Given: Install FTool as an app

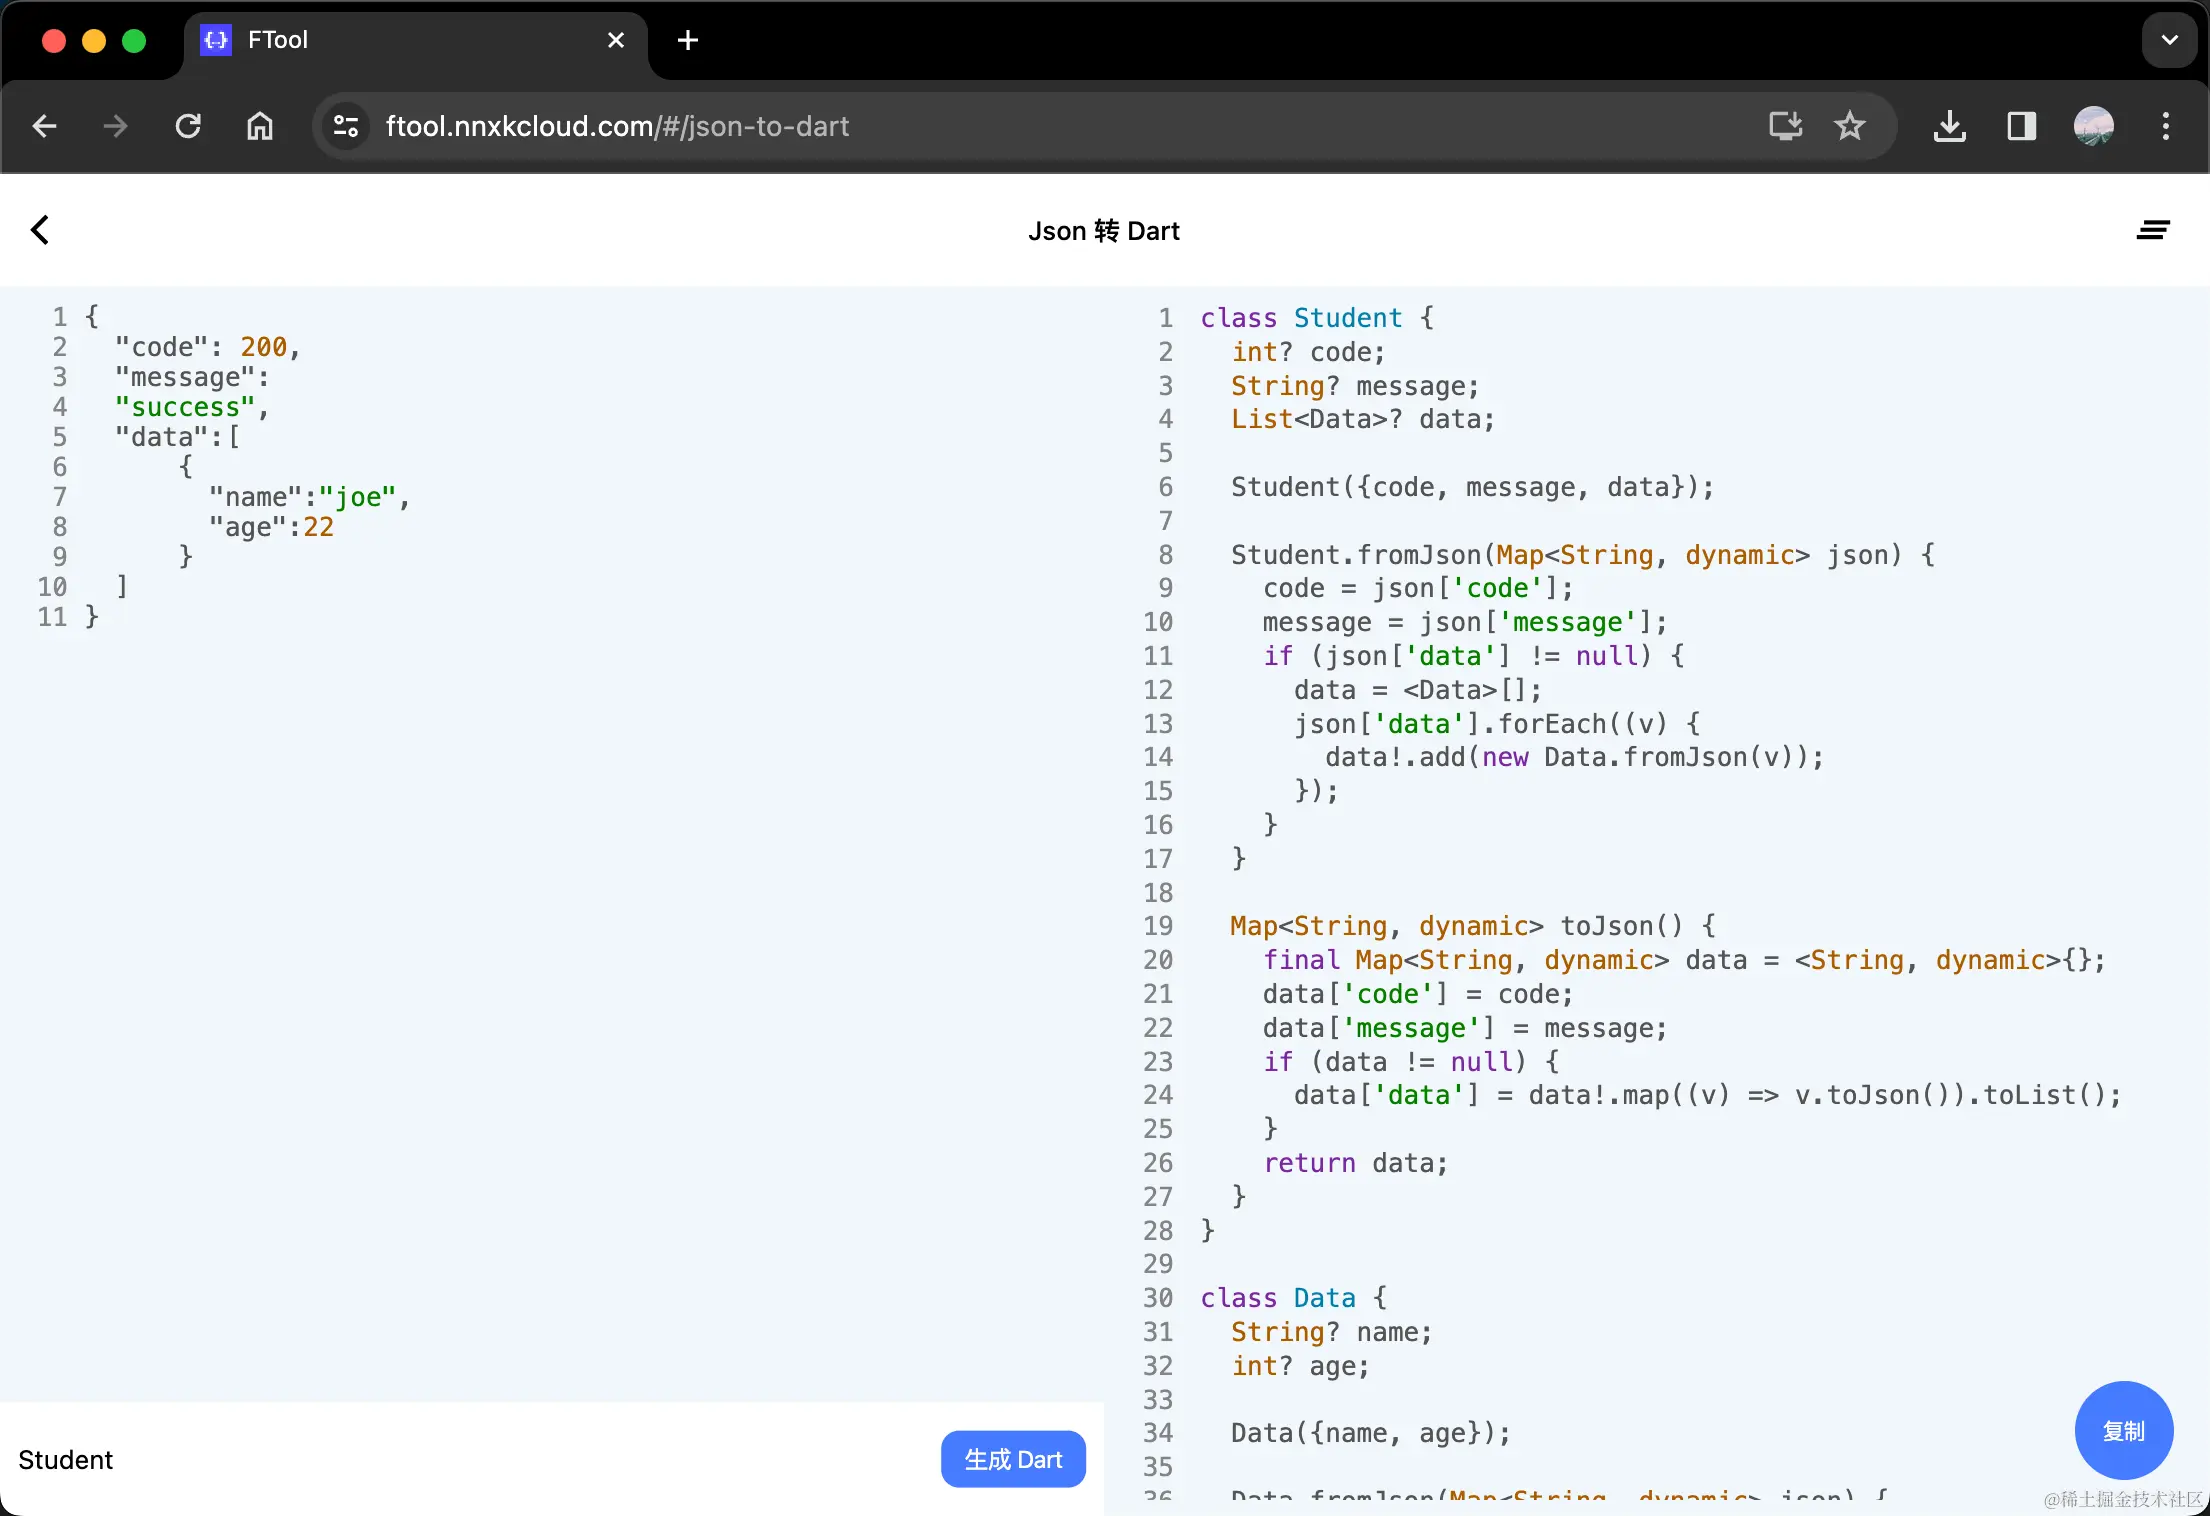Looking at the screenshot, I should point(1785,126).
